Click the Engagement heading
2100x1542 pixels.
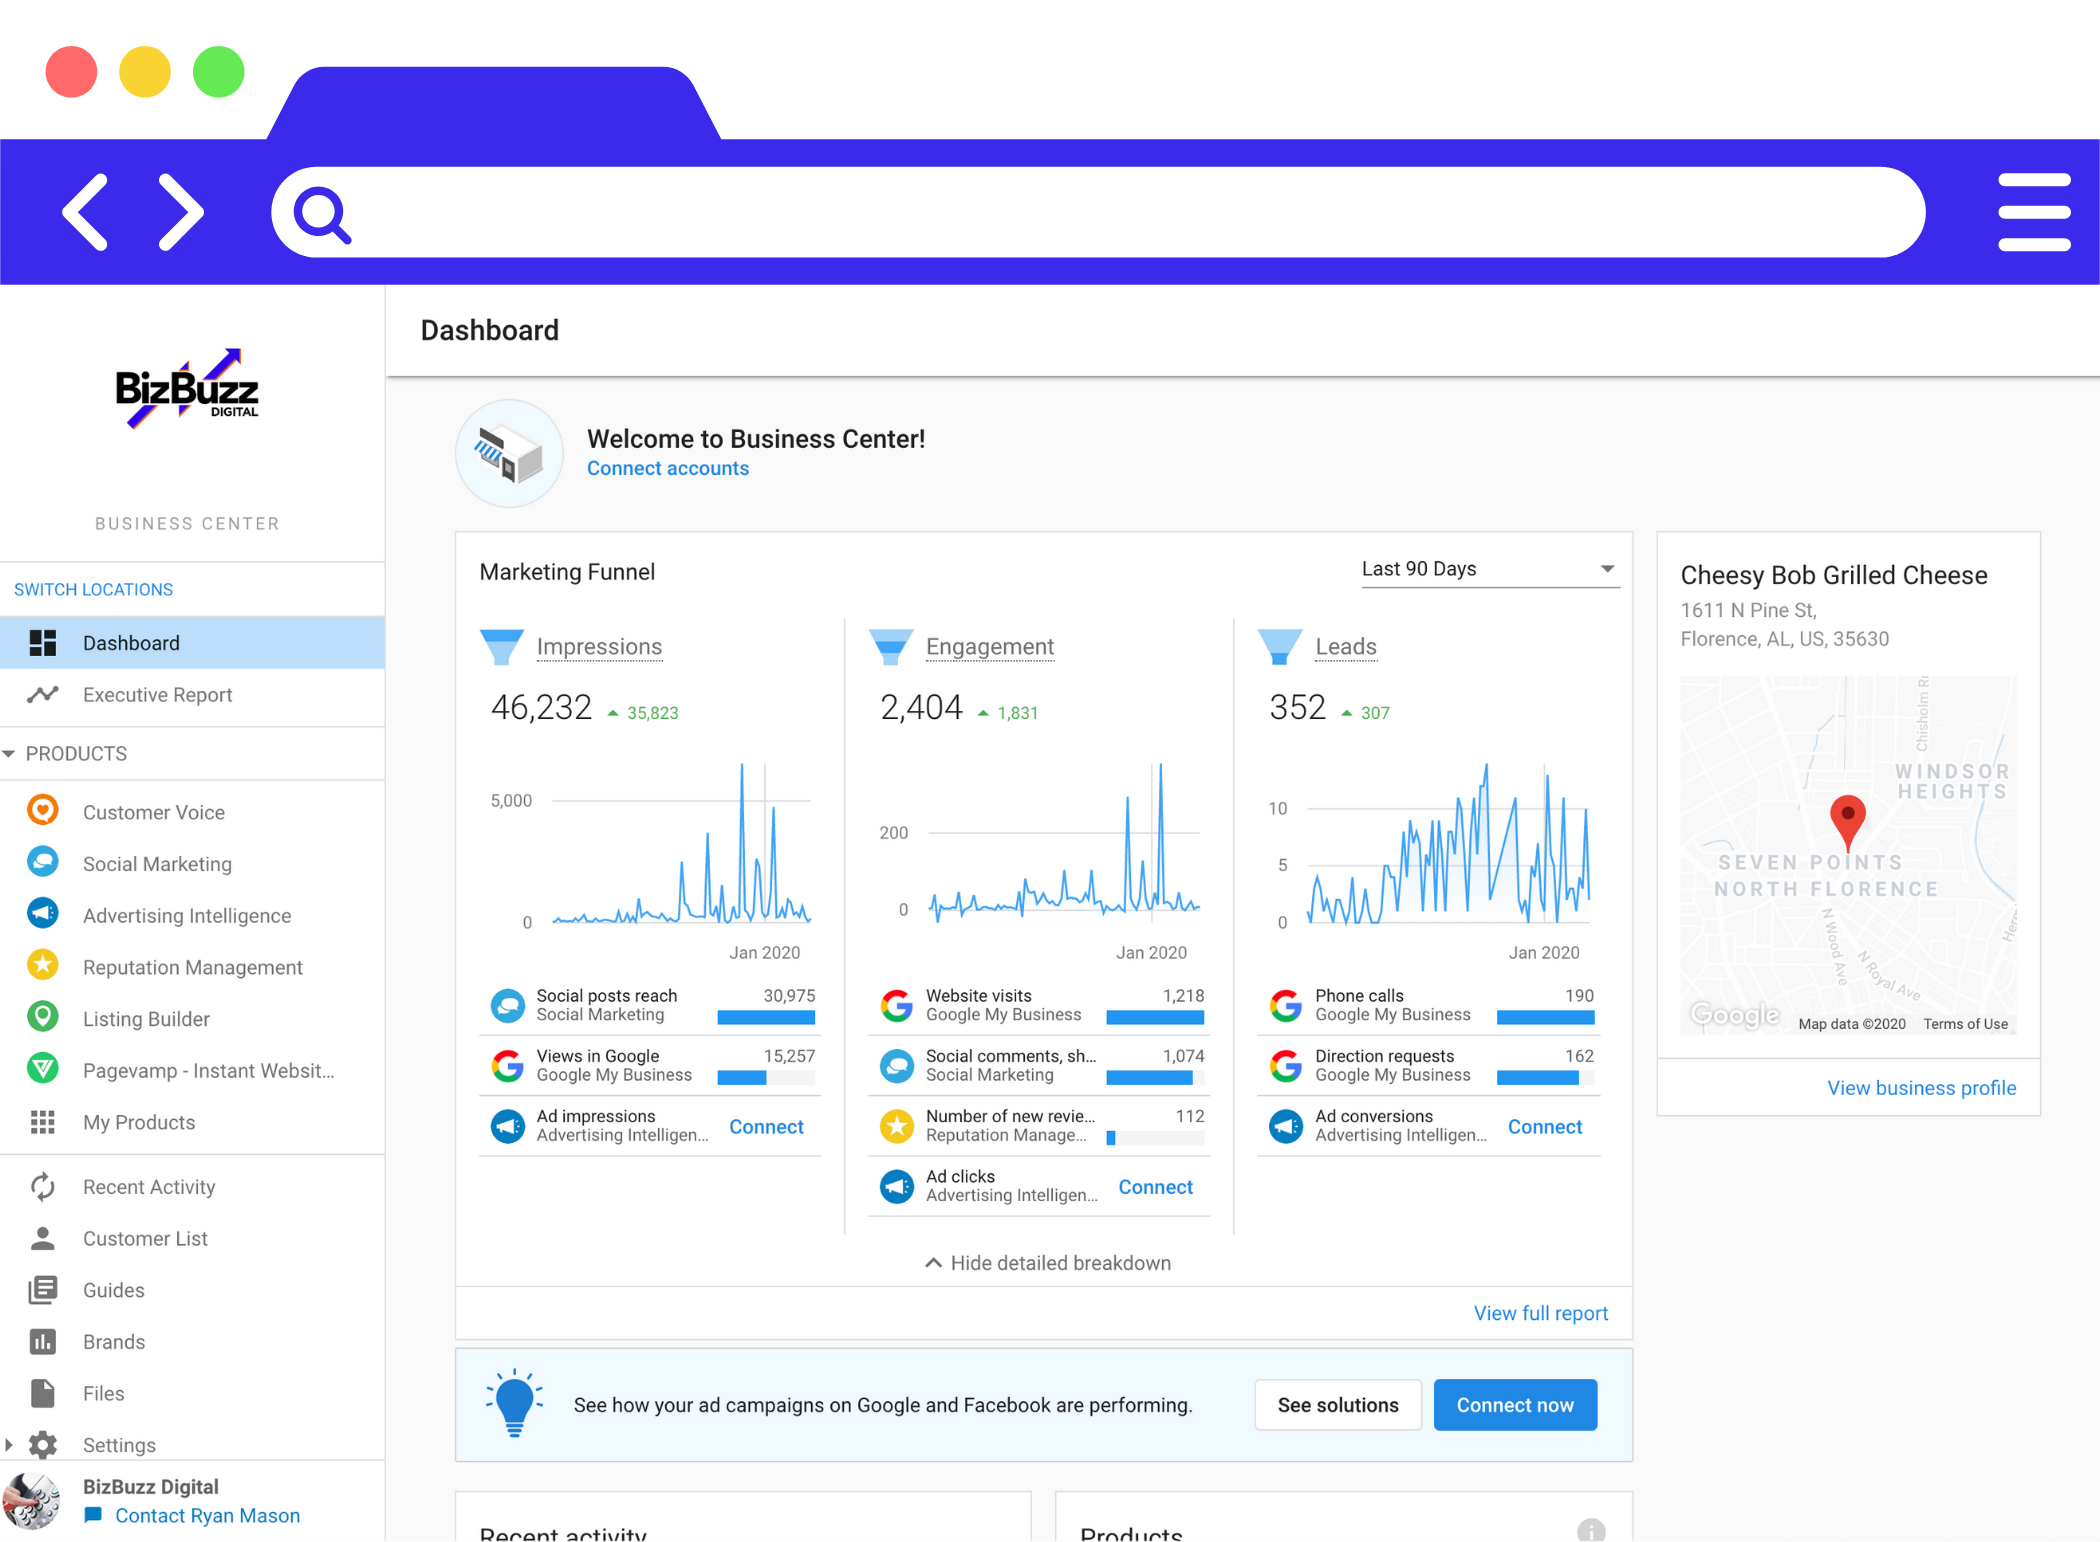990,647
